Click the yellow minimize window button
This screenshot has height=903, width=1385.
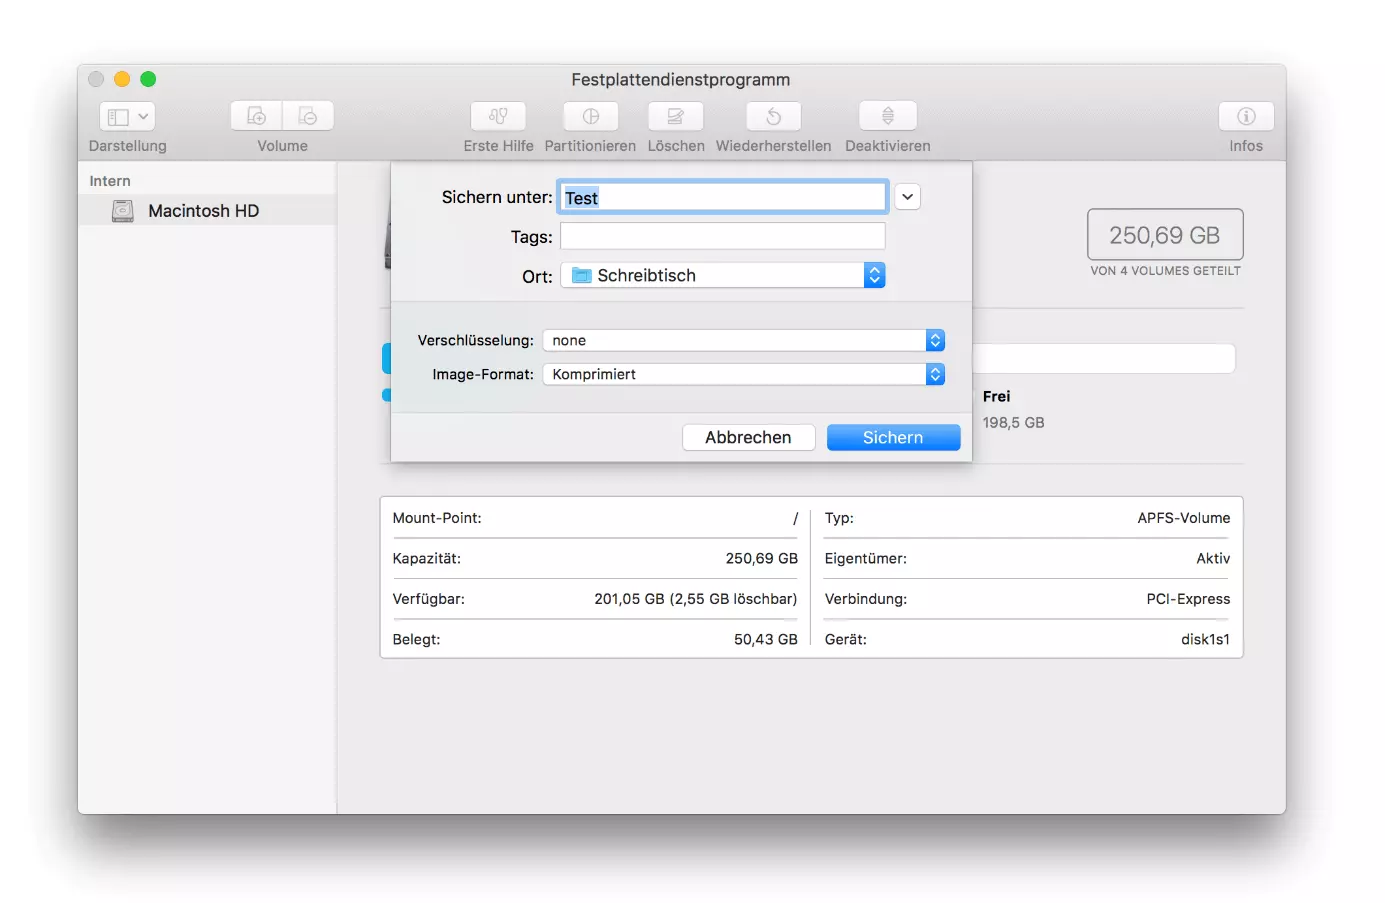(x=122, y=79)
